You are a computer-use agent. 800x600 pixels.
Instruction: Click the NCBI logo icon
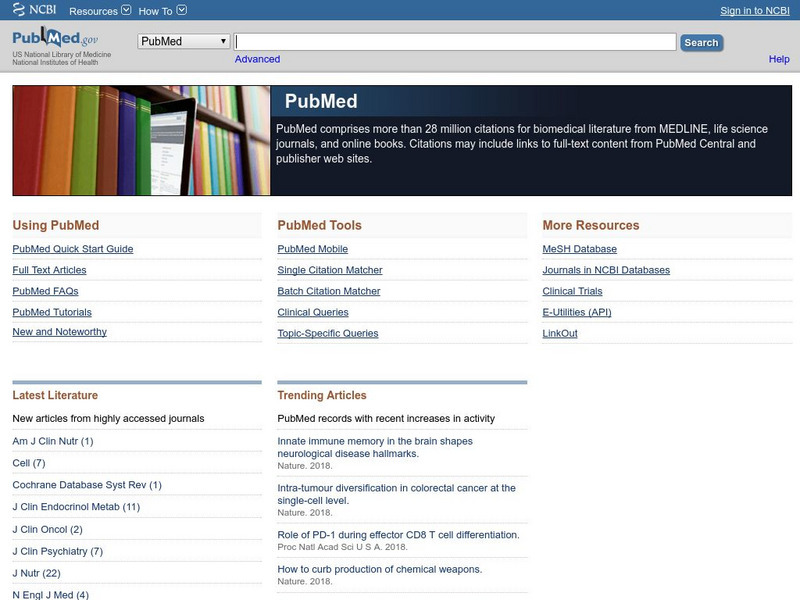point(34,9)
